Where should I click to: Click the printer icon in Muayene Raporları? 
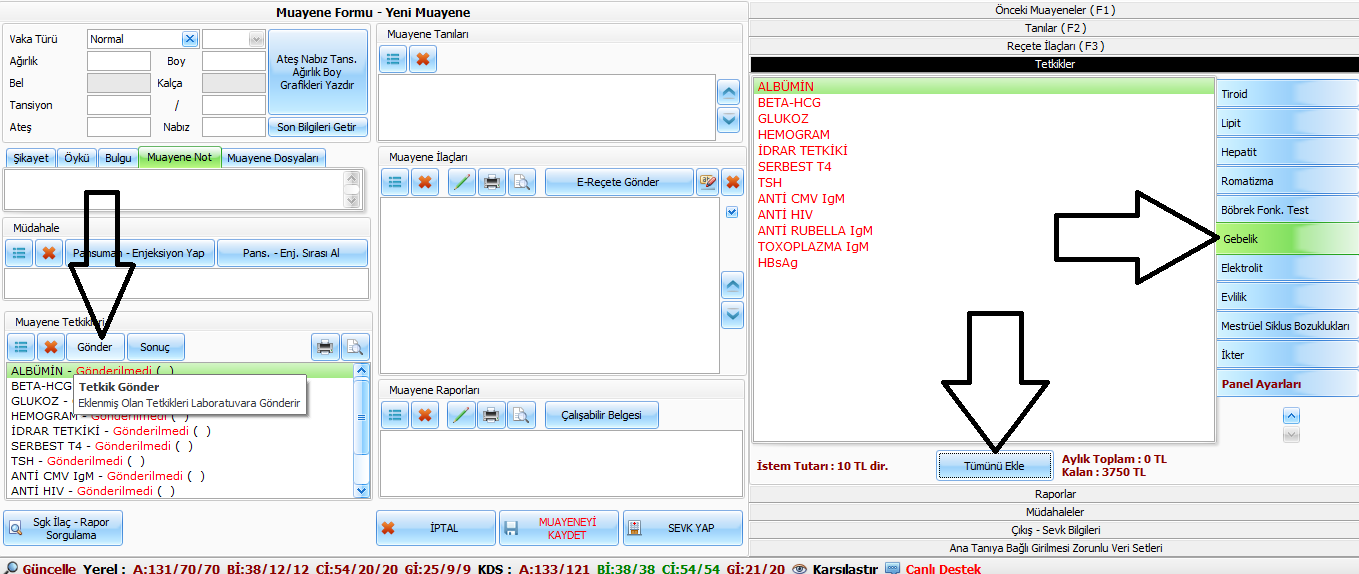click(491, 415)
